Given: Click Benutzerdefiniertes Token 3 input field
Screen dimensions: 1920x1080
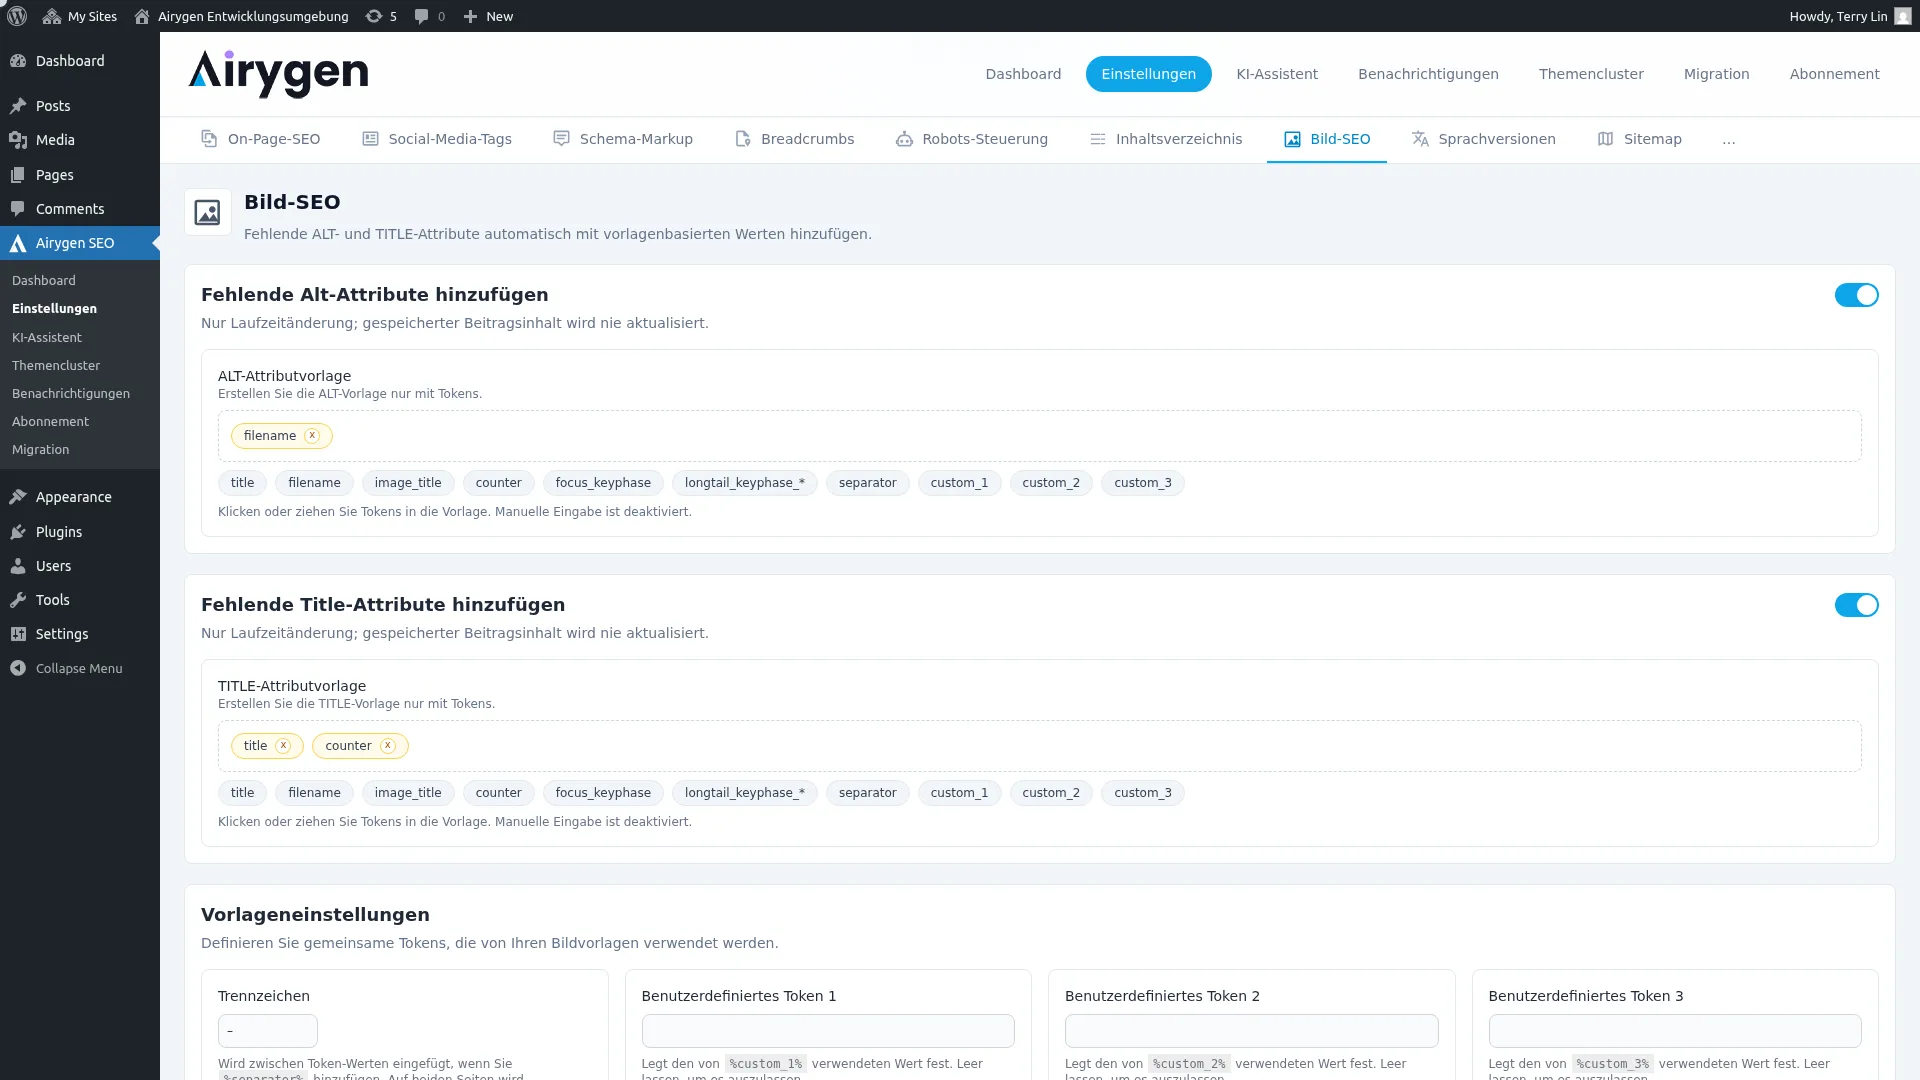Looking at the screenshot, I should tap(1675, 1031).
